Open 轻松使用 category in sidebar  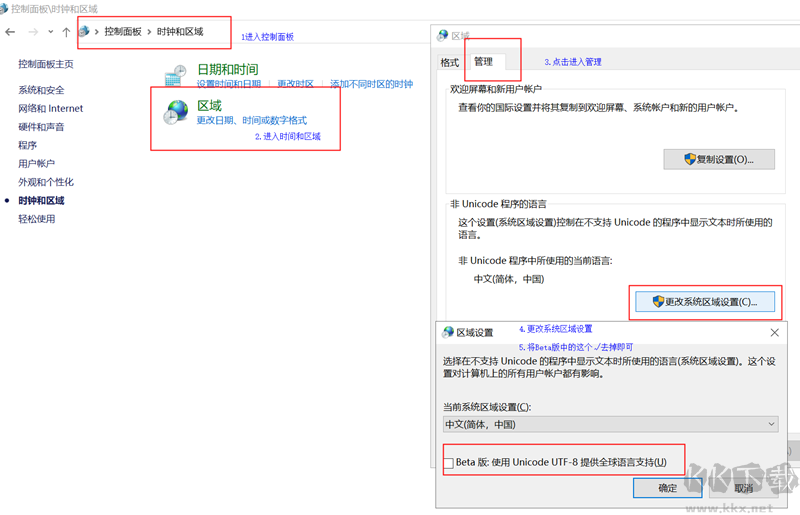coord(37,219)
